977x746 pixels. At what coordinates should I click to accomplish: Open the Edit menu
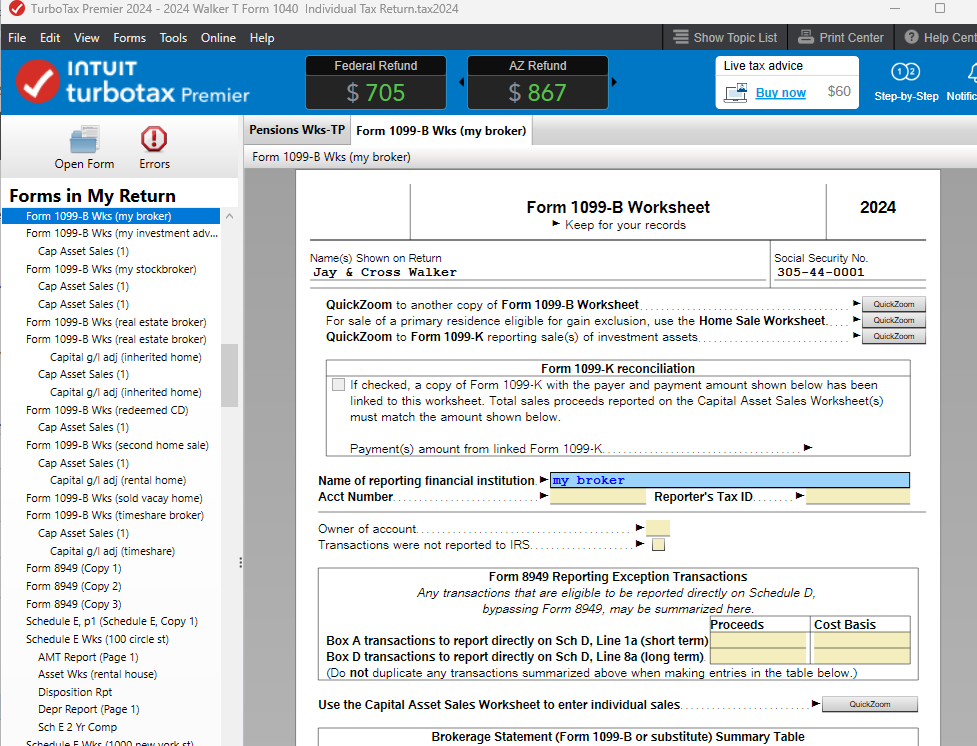50,37
